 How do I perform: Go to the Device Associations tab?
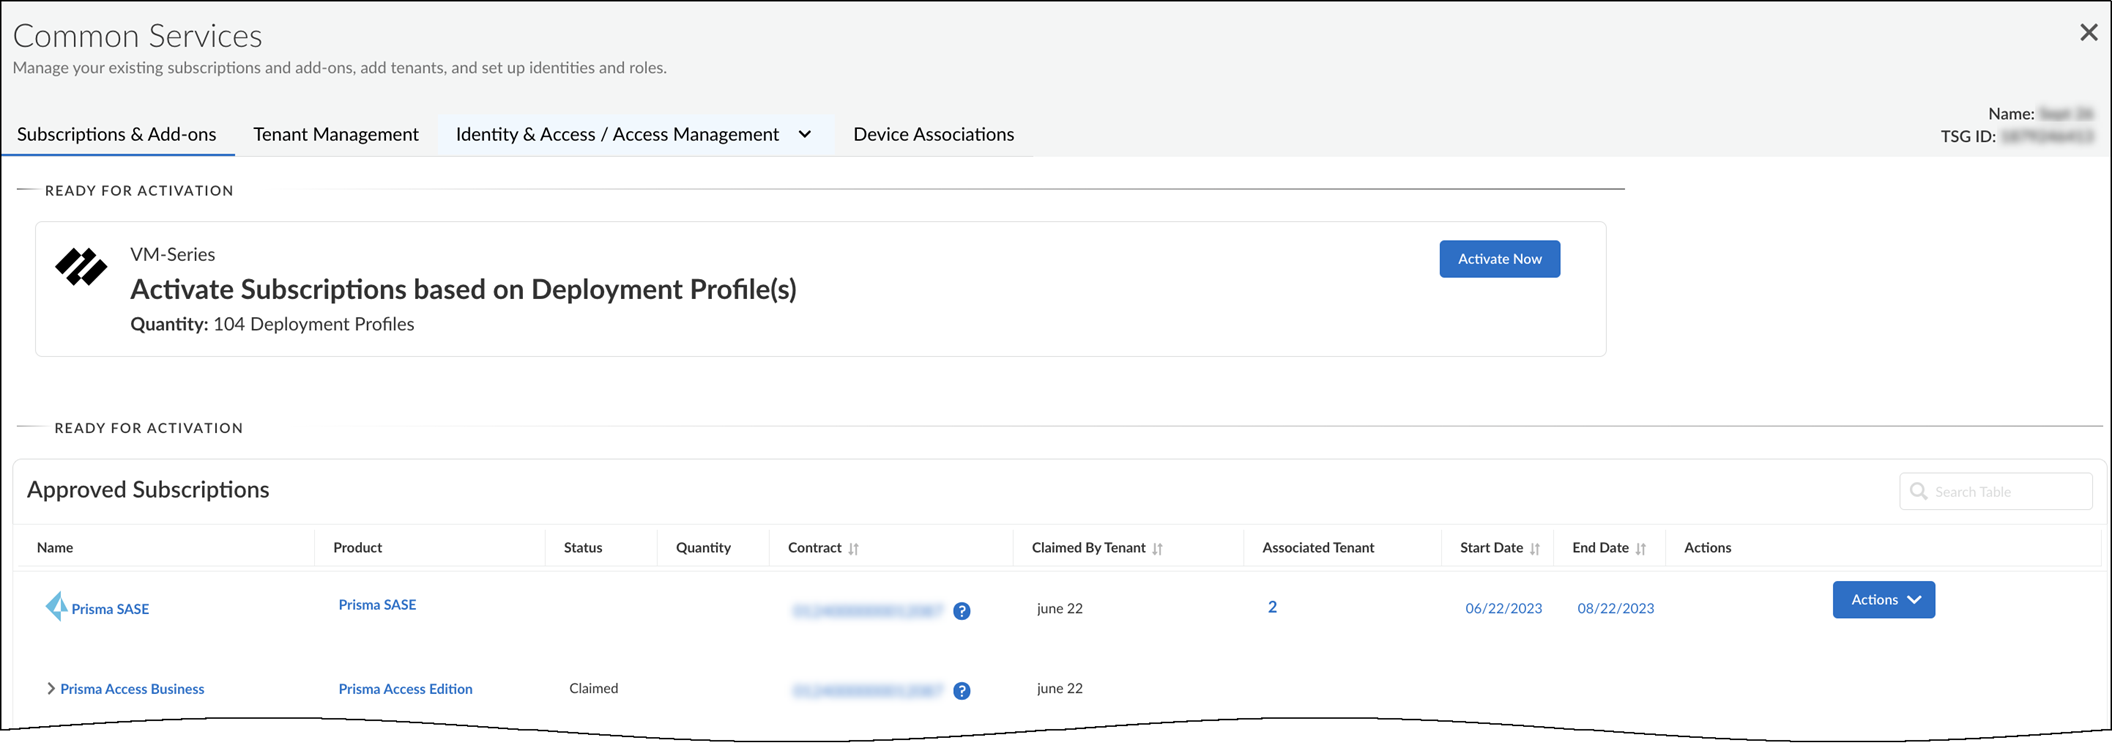pyautogui.click(x=933, y=134)
